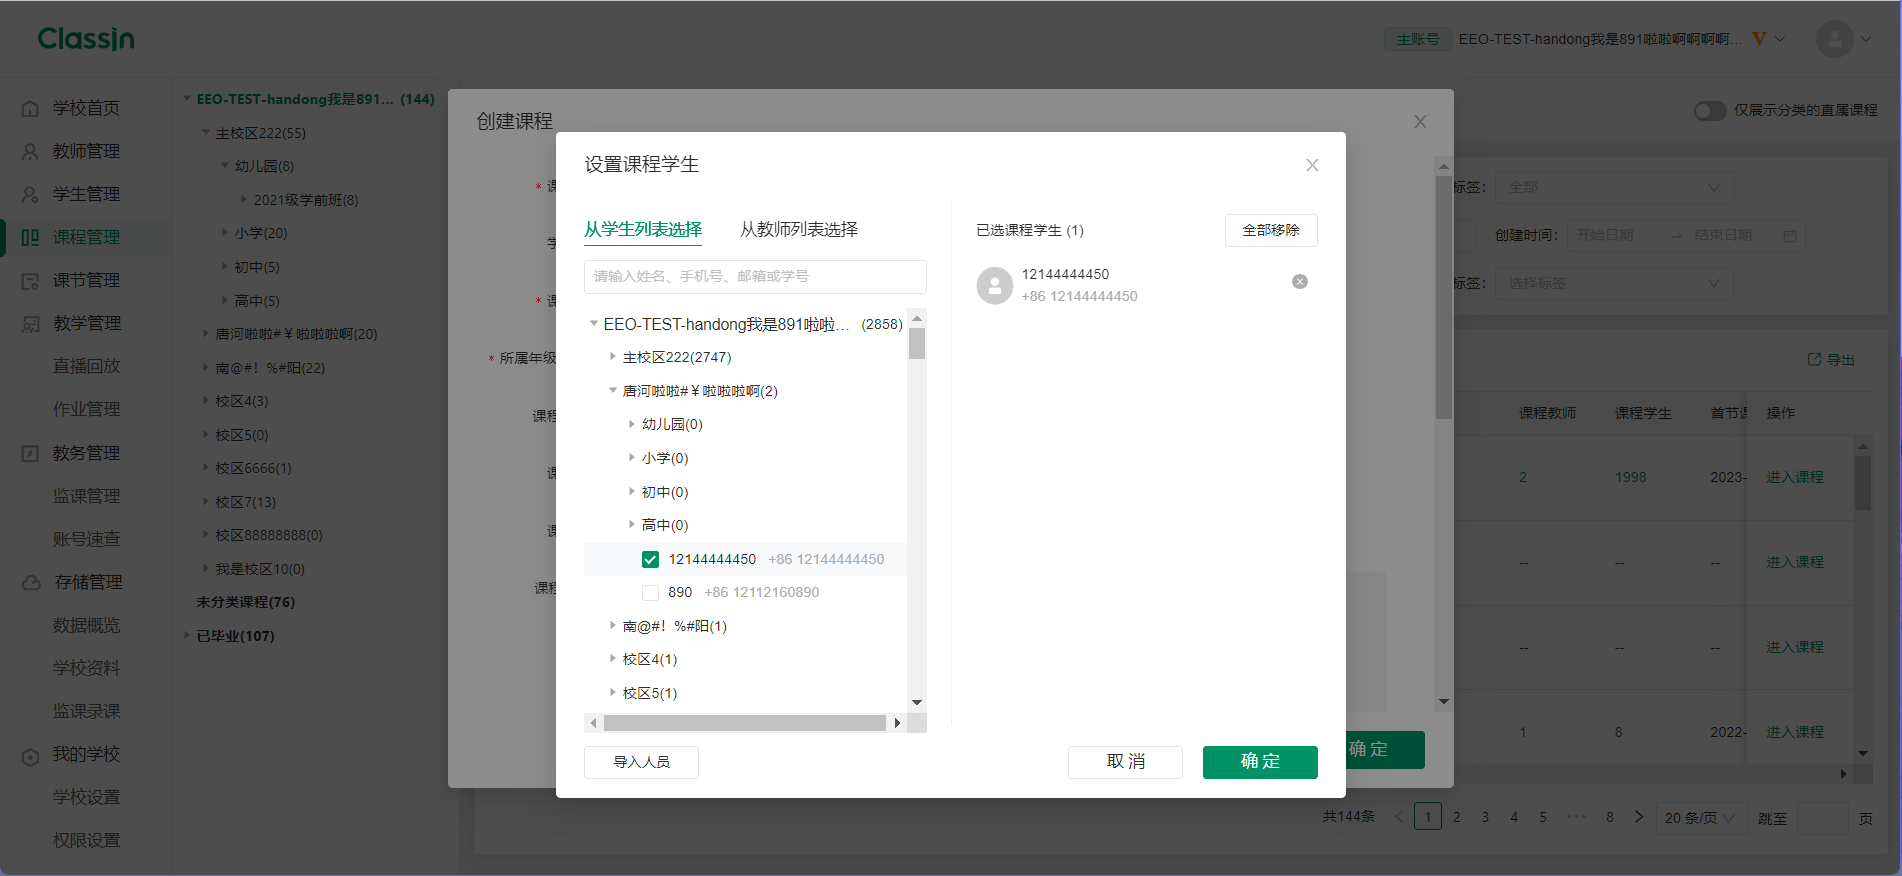1902x876 pixels.
Task: Click the 教务管理 sidebar icon
Action: [x=31, y=453]
